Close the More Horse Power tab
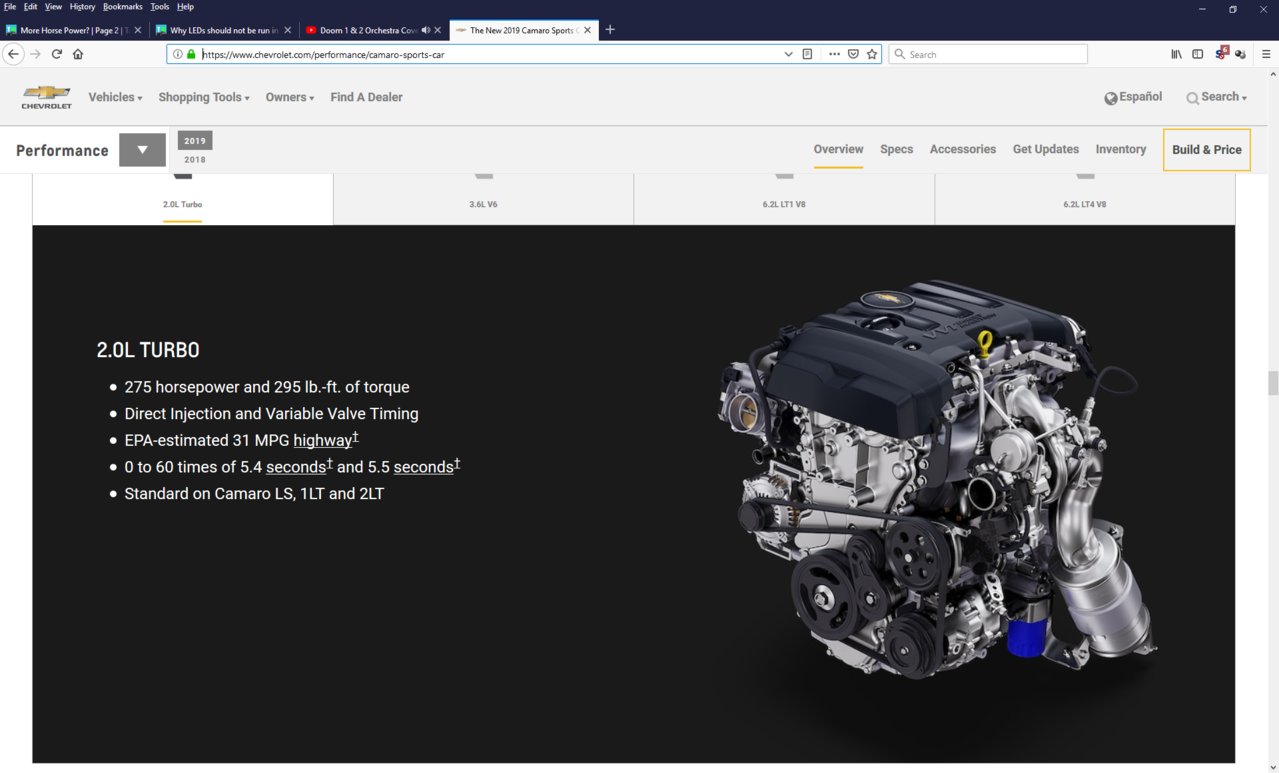Viewport: 1279px width, 773px height. (x=138, y=30)
